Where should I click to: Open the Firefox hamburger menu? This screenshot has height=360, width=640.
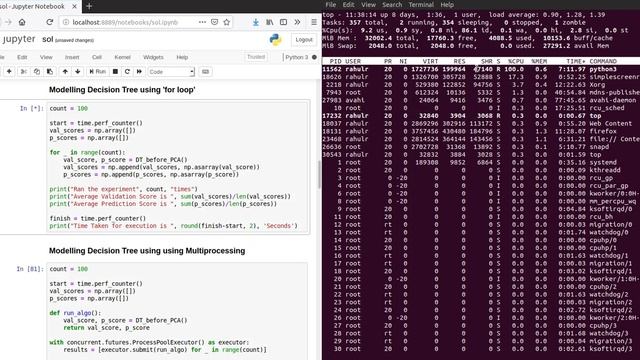point(313,22)
